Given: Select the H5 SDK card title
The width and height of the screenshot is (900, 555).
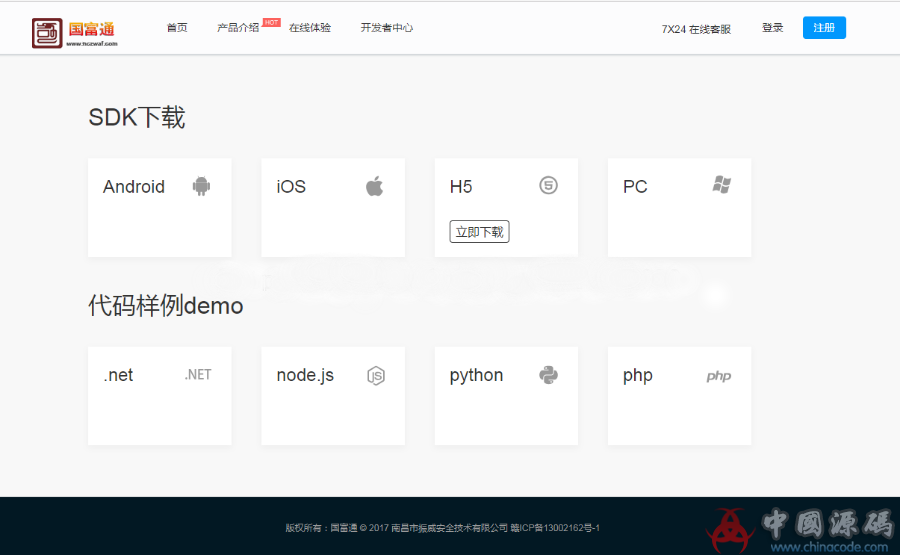Looking at the screenshot, I should [461, 187].
